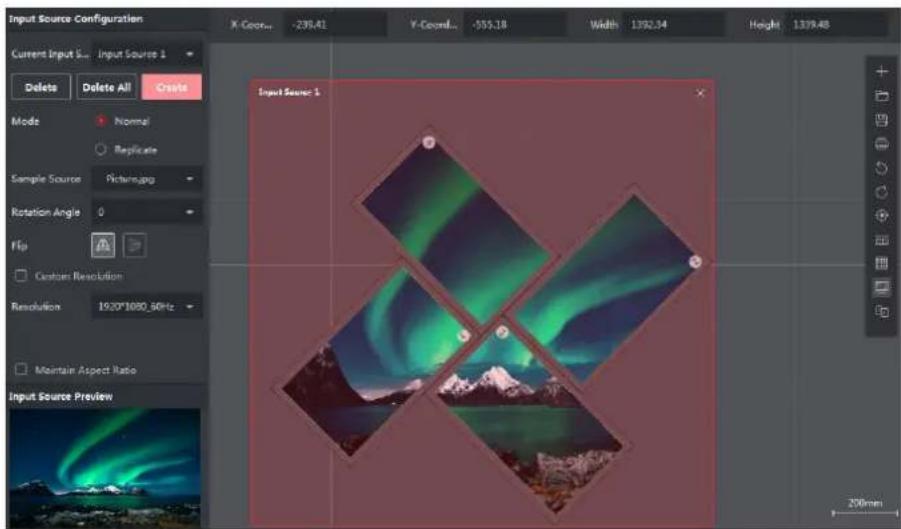Open Current Input Source dropdown
Viewport: 901px width, 529px height.
(147, 54)
